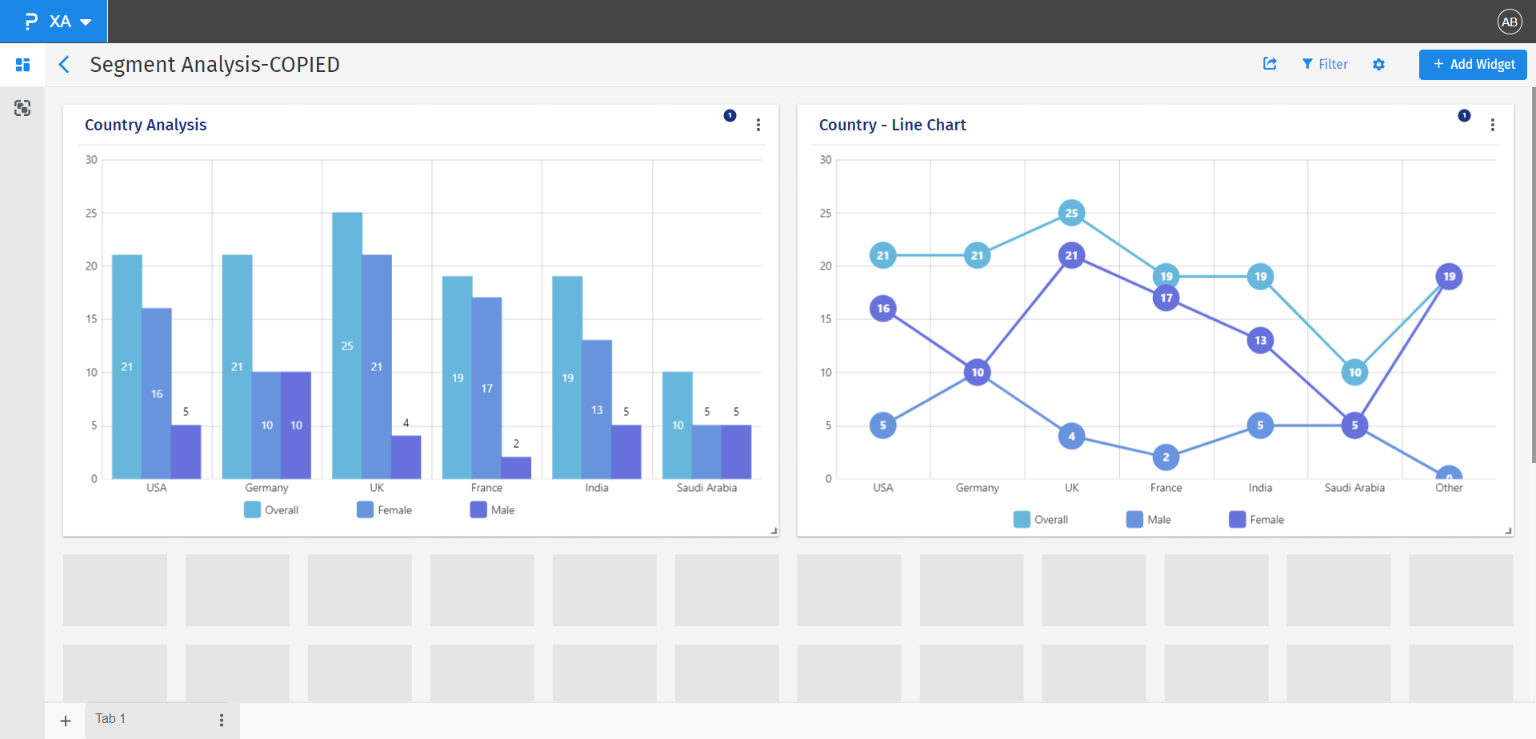This screenshot has width=1536, height=739.
Task: Open the Filter button
Action: point(1324,64)
